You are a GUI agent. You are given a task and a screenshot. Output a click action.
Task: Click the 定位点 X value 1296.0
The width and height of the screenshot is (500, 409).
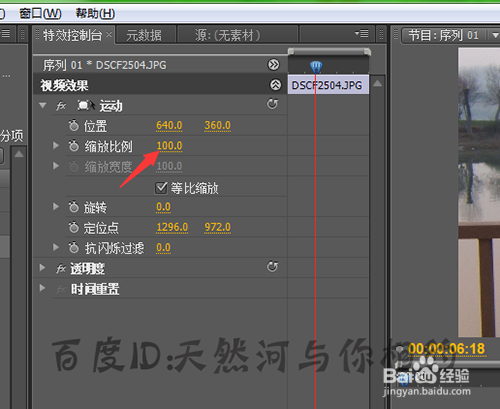pos(172,228)
